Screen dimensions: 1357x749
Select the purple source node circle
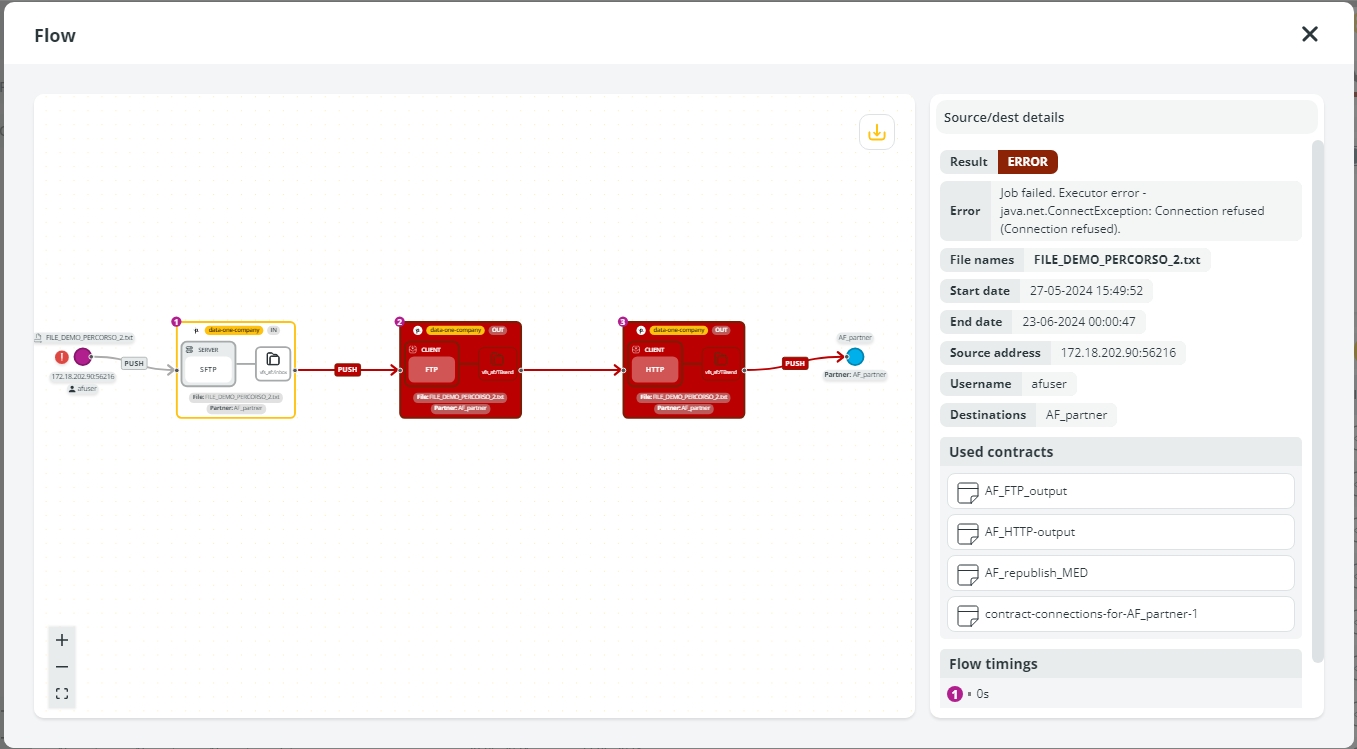82,357
